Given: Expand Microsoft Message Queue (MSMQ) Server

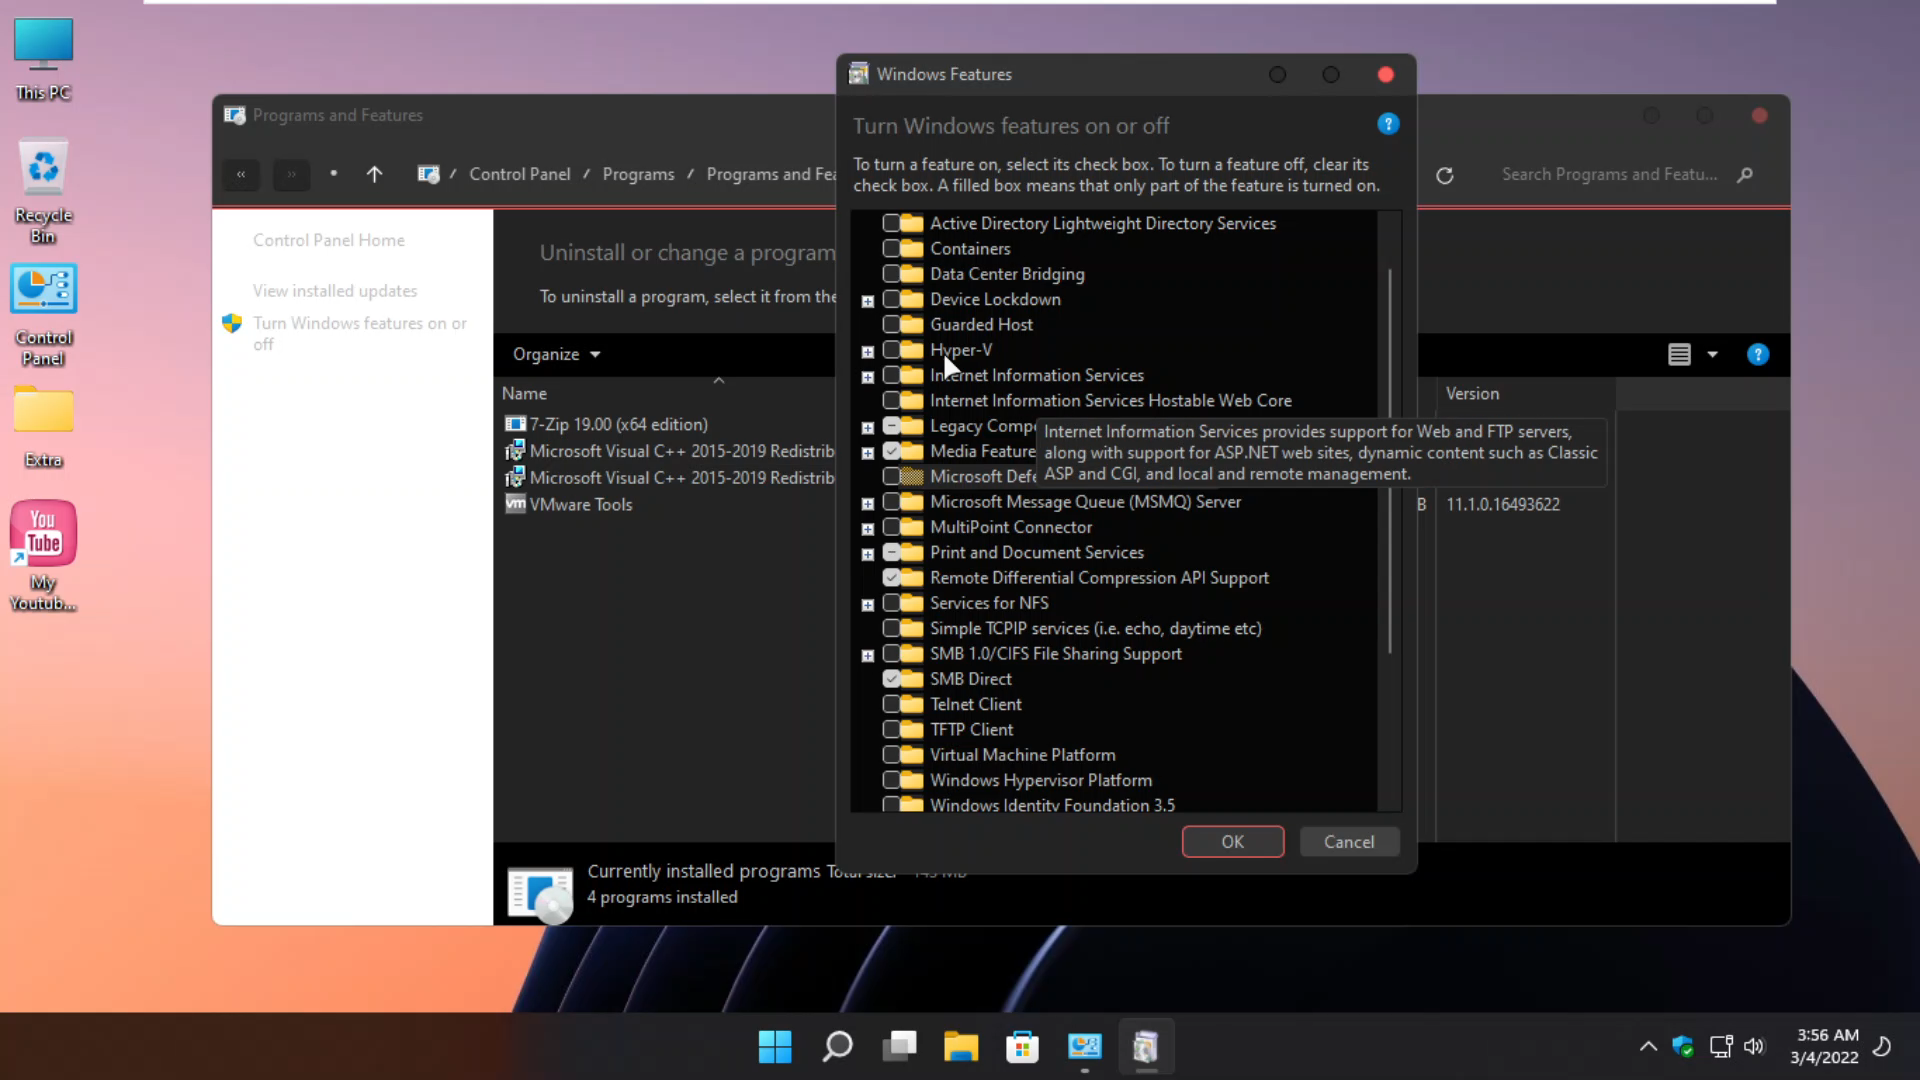Looking at the screenshot, I should point(868,504).
